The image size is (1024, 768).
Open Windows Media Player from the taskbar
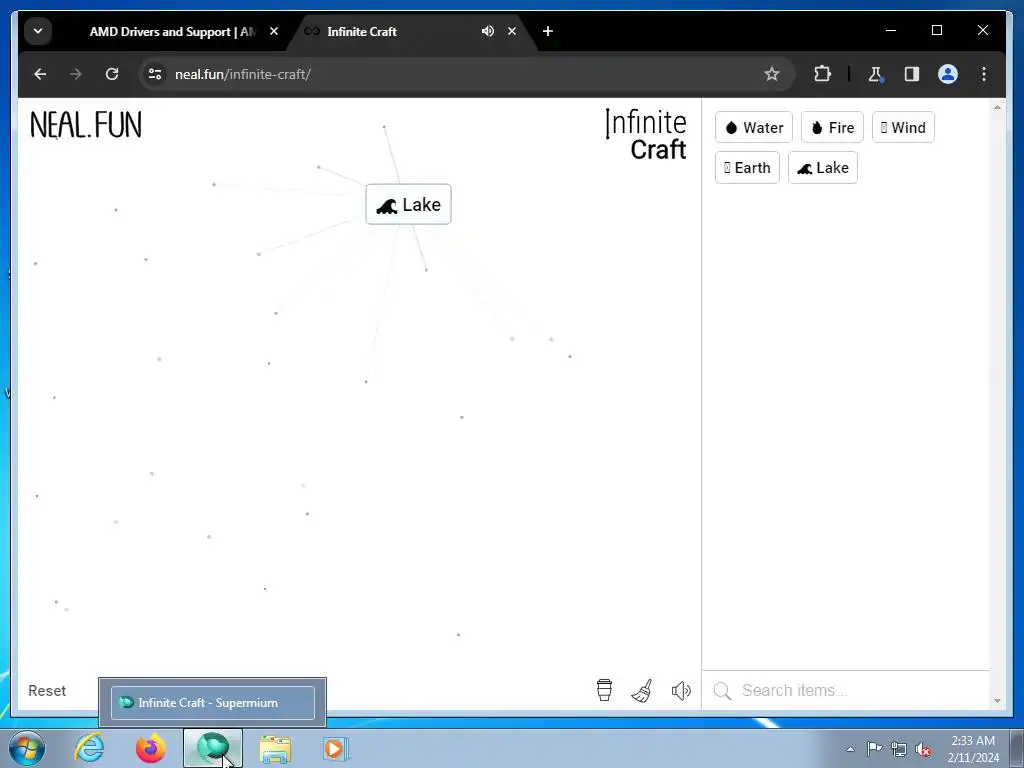(x=336, y=748)
